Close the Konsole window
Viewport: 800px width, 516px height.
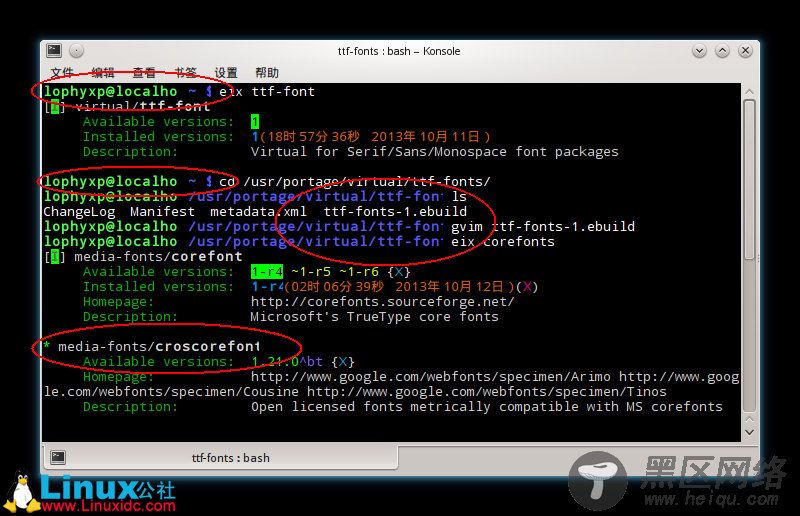coord(745,51)
